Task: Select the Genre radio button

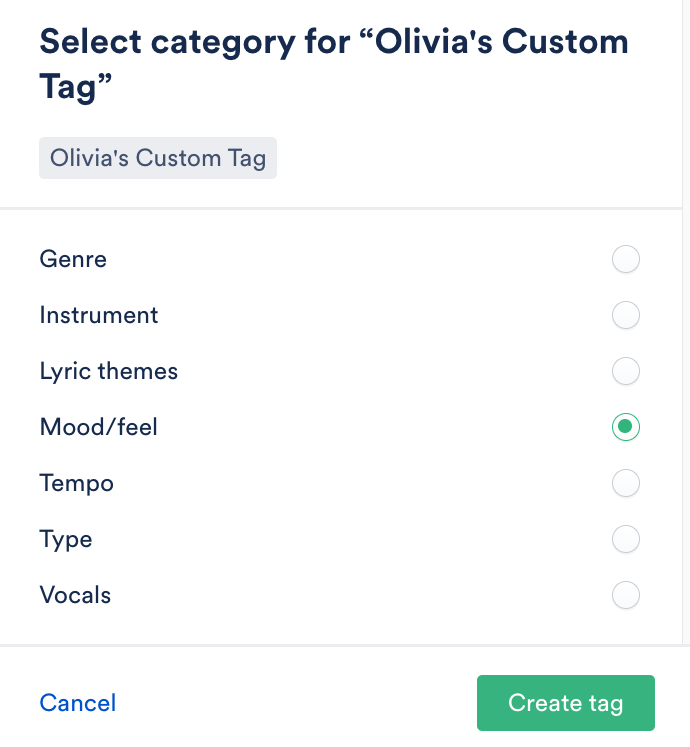Action: (x=626, y=260)
